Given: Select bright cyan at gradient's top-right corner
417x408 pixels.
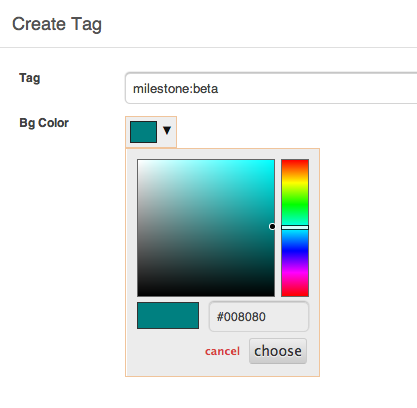Looking at the screenshot, I should pyautogui.click(x=273, y=161).
